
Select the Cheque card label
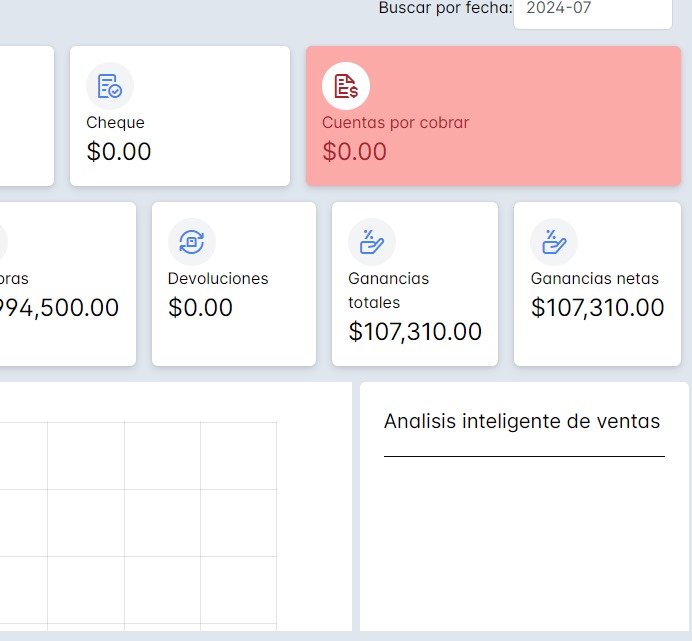(x=115, y=122)
